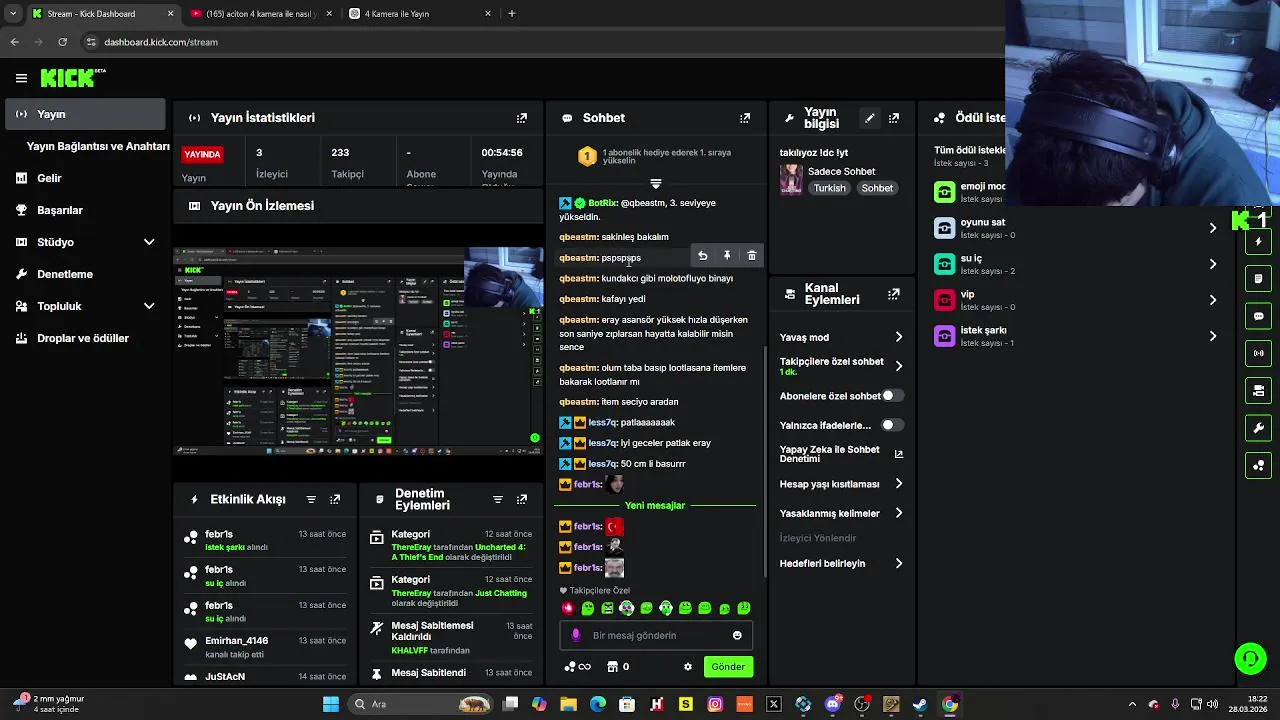Edit Yayın bilgisi with the pencil icon
Image resolution: width=1280 pixels, height=720 pixels.
pos(870,118)
